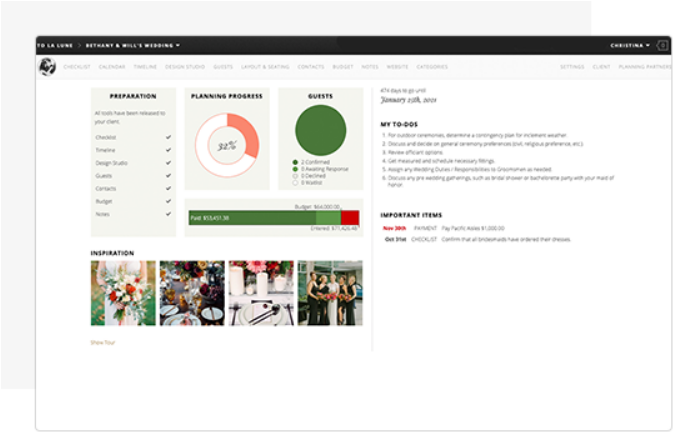Open Settings in the navigation bar
674x434 pixels.
click(572, 67)
